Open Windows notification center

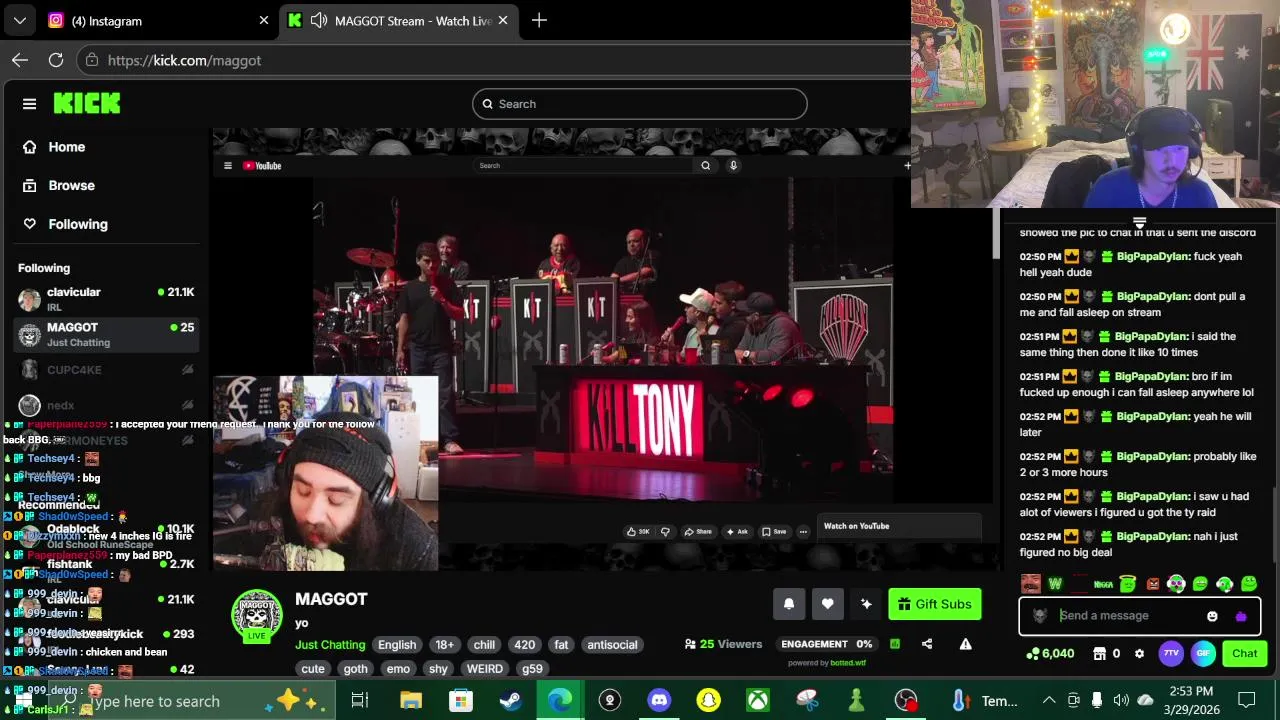pyautogui.click(x=1246, y=700)
